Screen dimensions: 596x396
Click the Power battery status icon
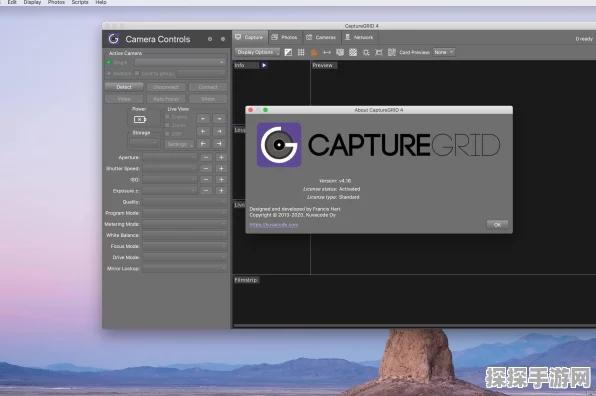pos(140,120)
